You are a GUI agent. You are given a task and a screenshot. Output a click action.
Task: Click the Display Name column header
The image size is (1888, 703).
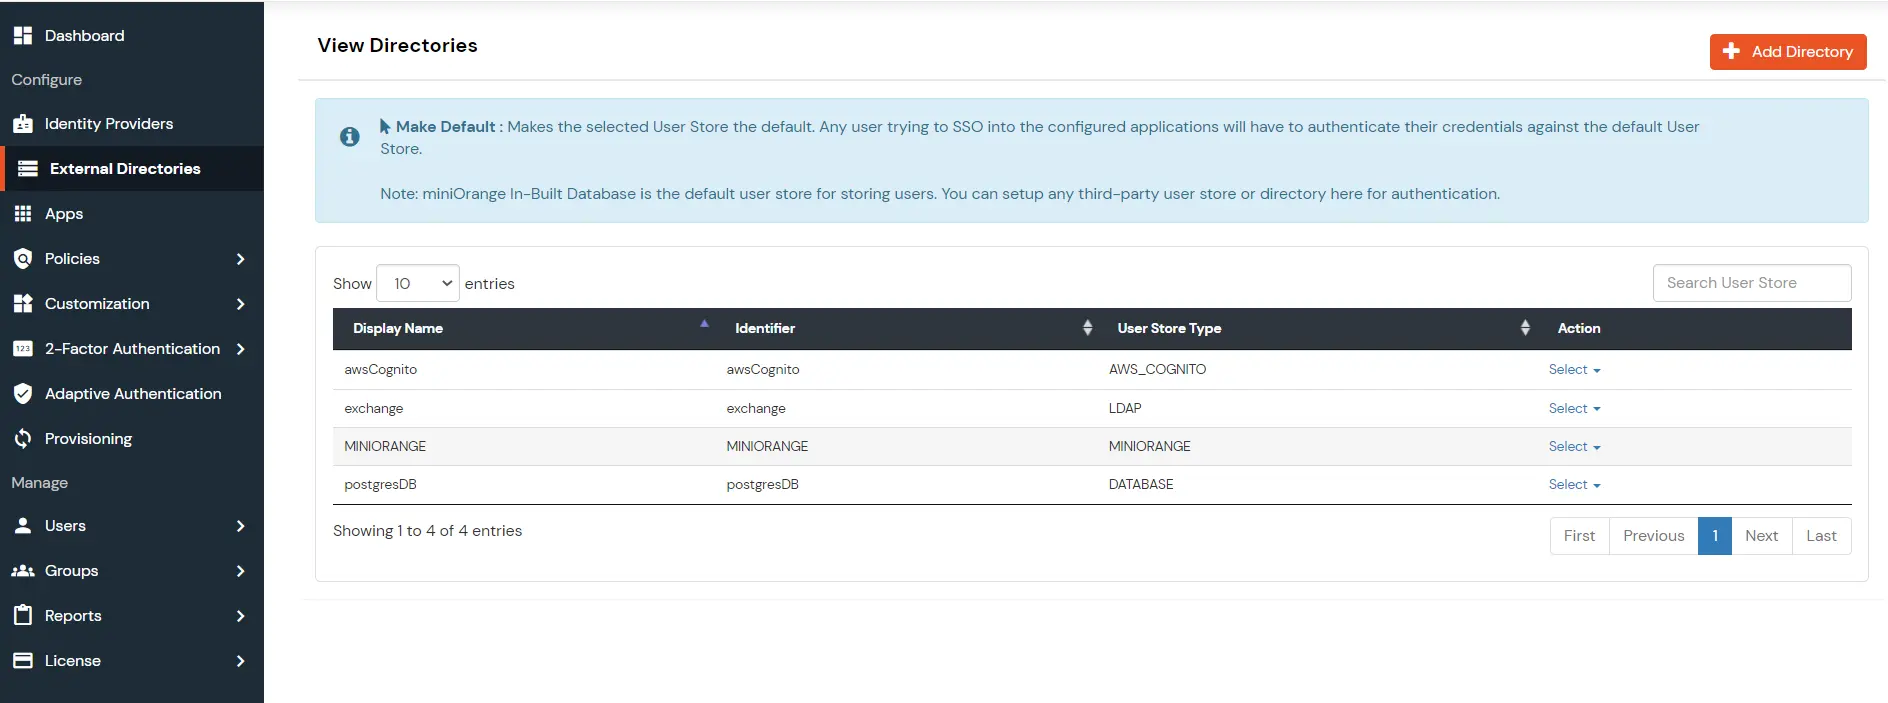[524, 328]
